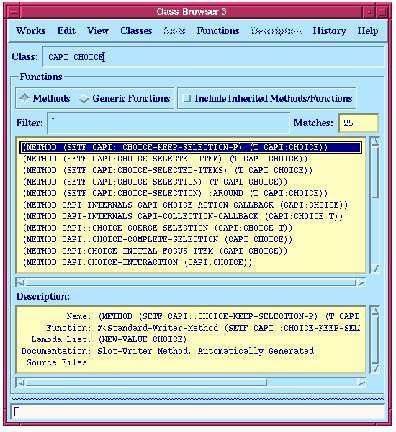The image size is (396, 432).
Task: Click the Description pane horizontal scrollbar thumb
Action: 146,383
